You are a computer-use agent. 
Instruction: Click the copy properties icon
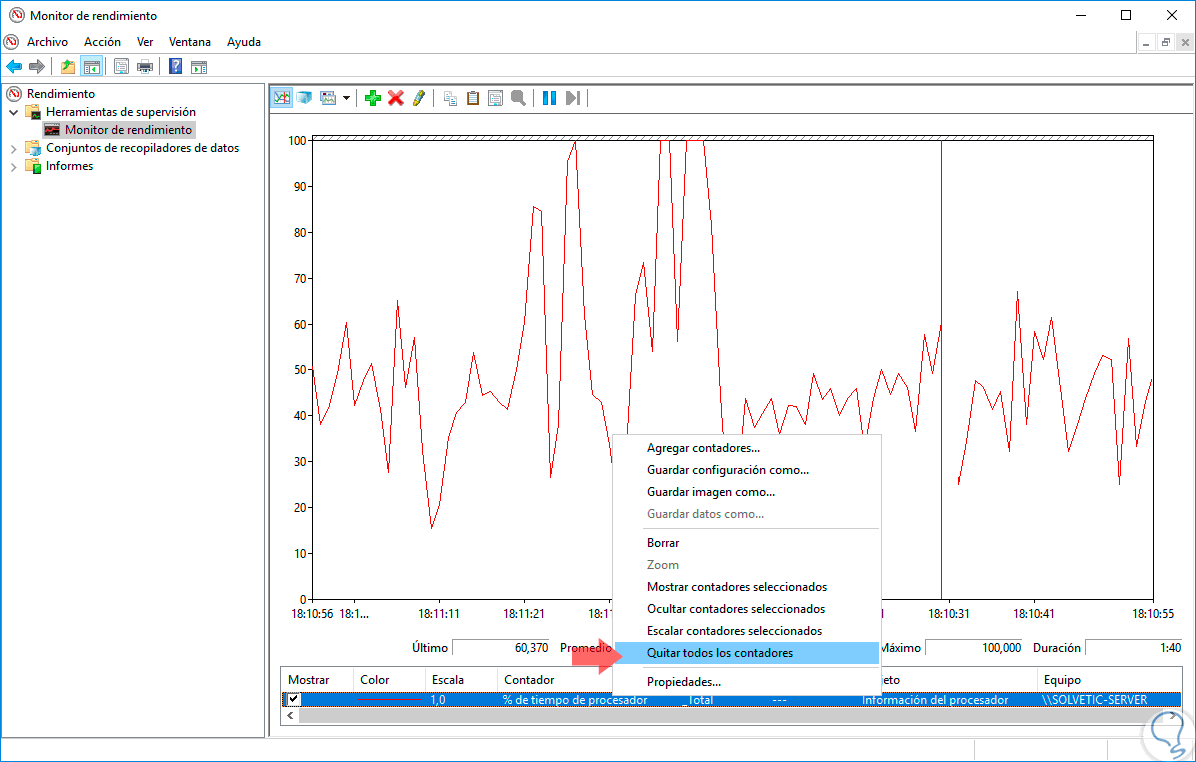(450, 98)
